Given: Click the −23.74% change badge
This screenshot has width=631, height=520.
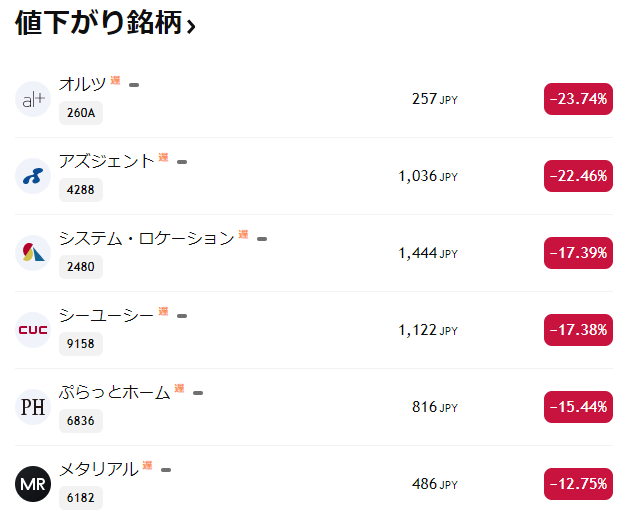Looking at the screenshot, I should point(578,99).
